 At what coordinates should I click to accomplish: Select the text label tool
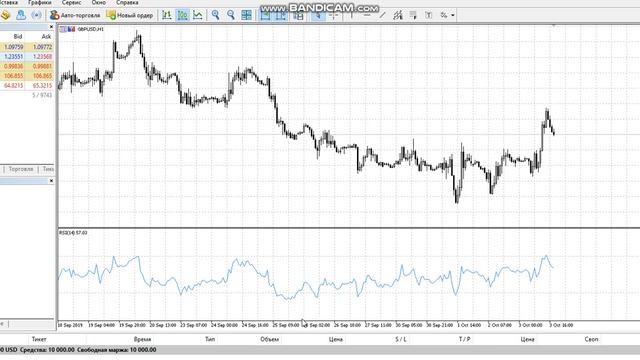click(x=429, y=16)
